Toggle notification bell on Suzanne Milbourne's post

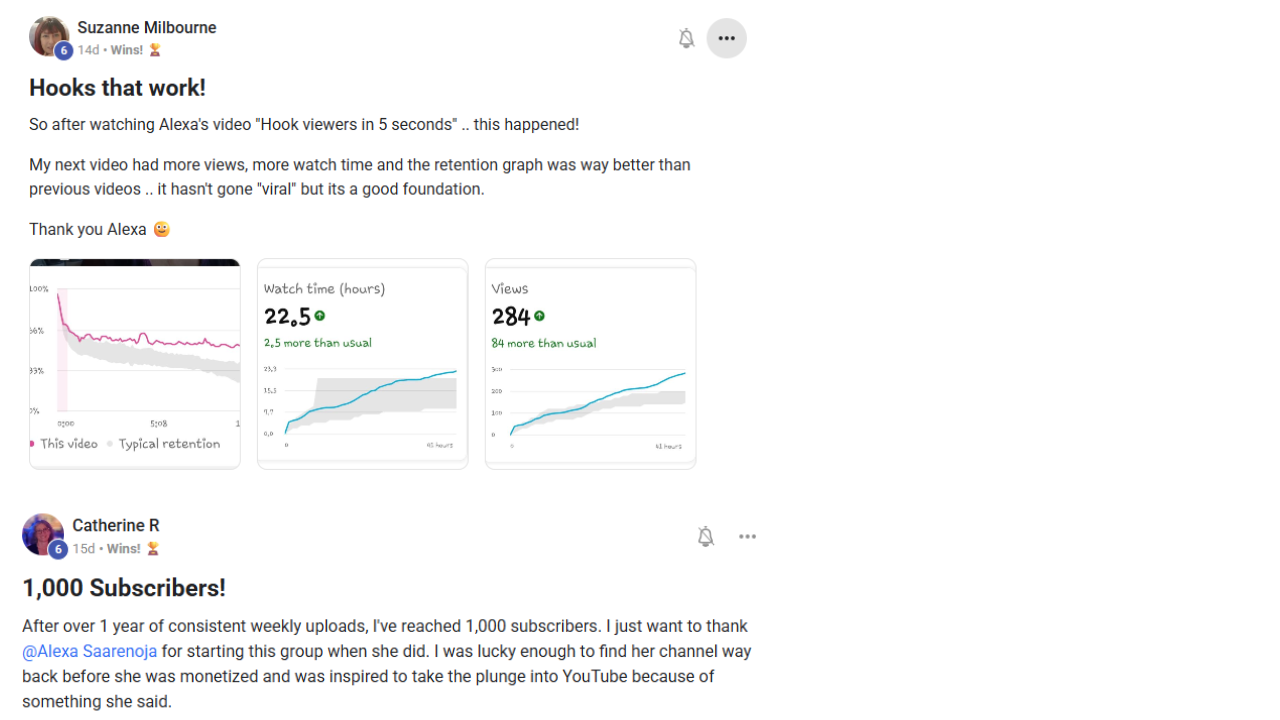click(x=686, y=39)
